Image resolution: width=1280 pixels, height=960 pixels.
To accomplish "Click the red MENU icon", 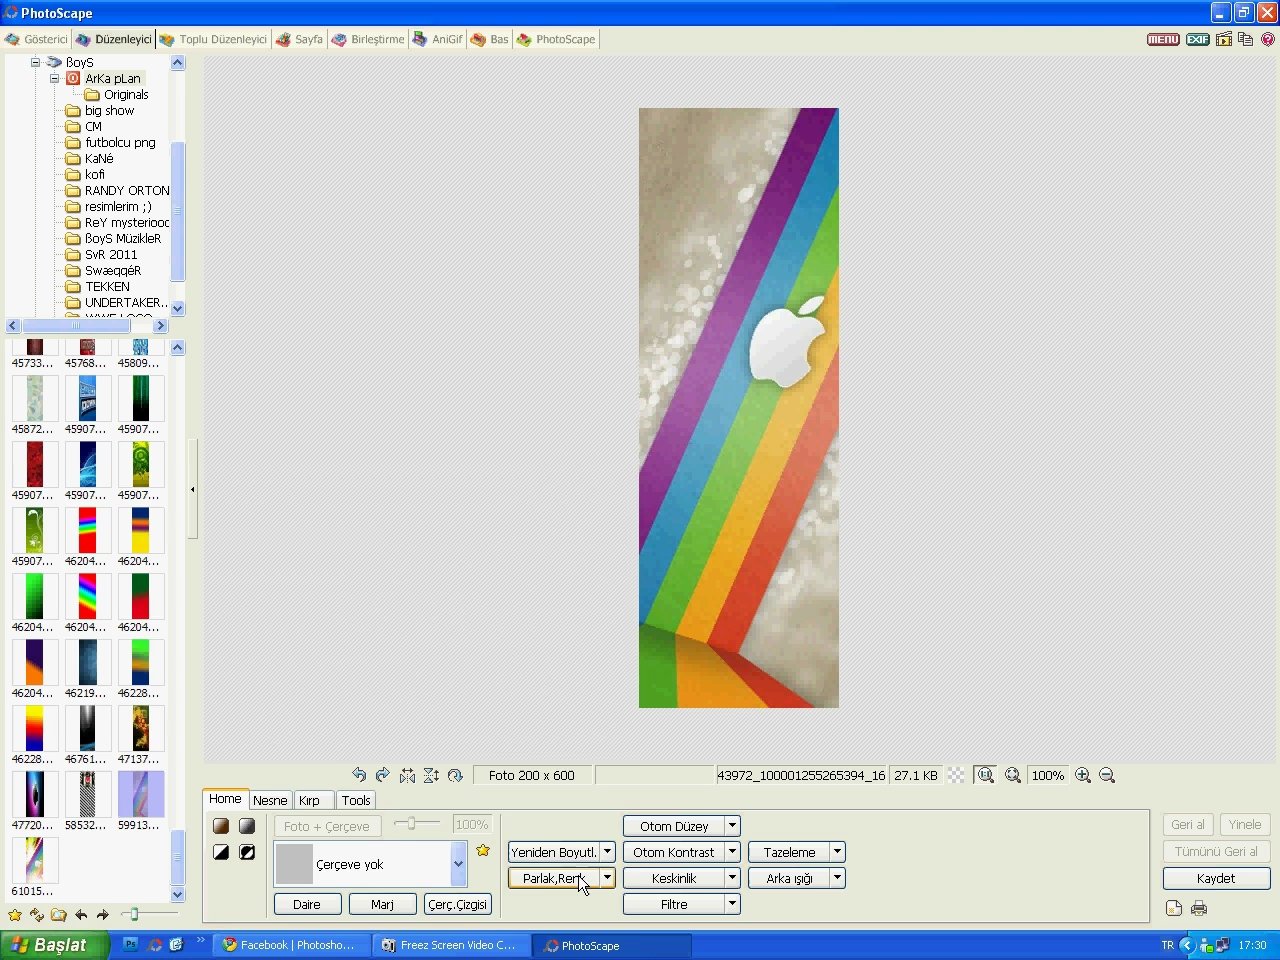I will (x=1163, y=39).
